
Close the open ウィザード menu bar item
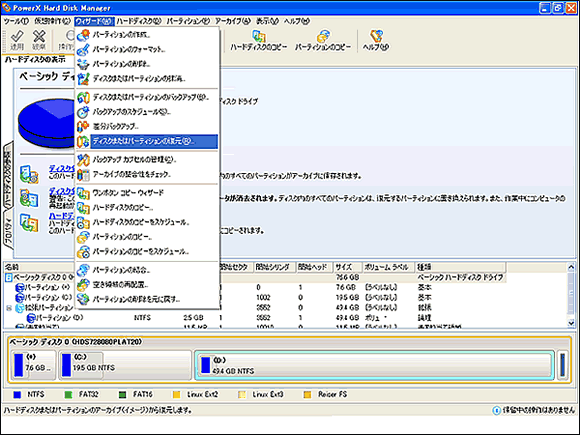(94, 21)
